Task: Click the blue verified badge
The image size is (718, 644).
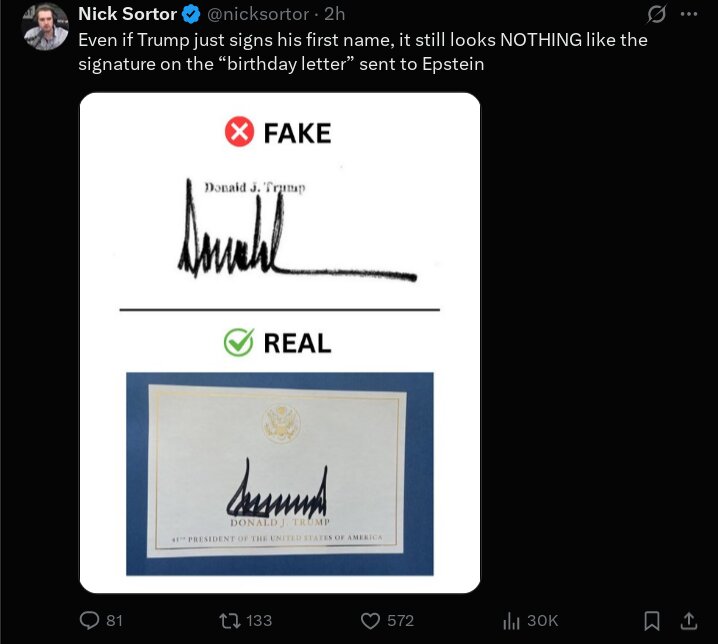Action: (191, 15)
